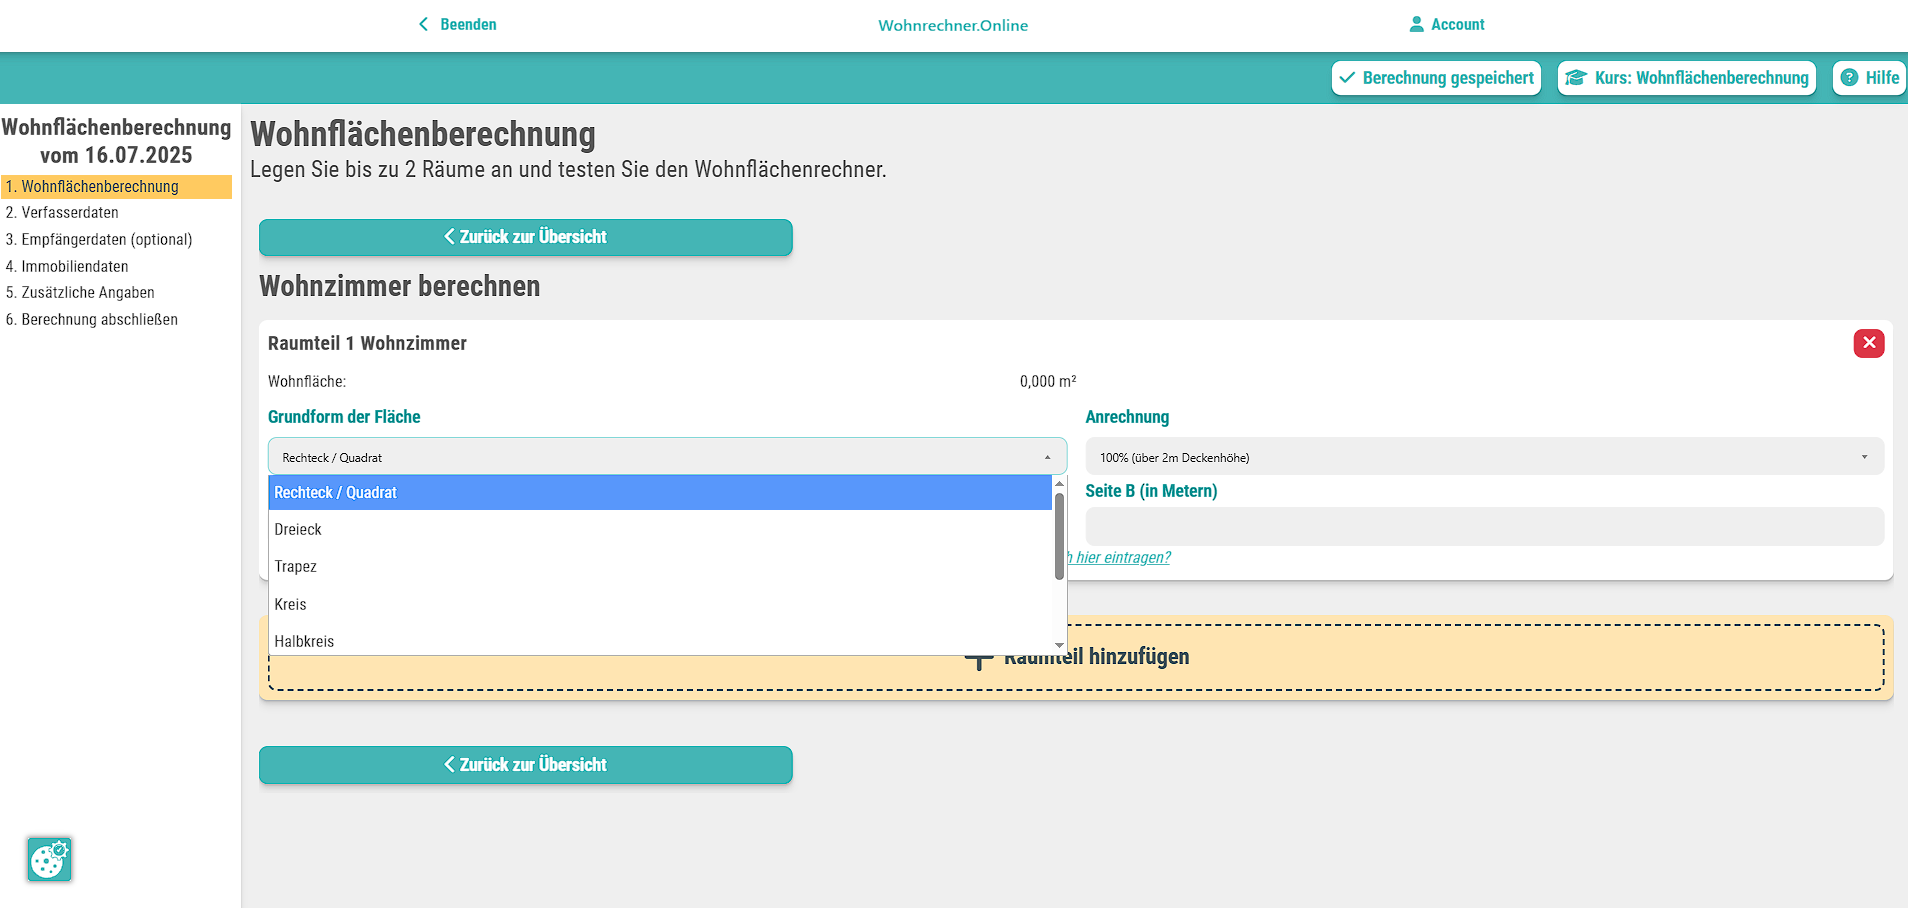The image size is (1908, 908).
Task: Click top Zurück zur Übersicht button
Action: 525,237
